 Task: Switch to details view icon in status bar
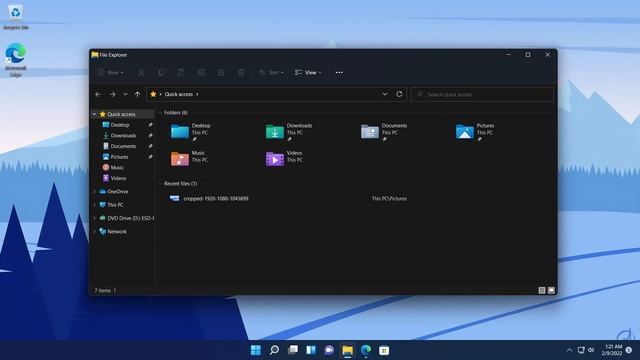point(542,291)
